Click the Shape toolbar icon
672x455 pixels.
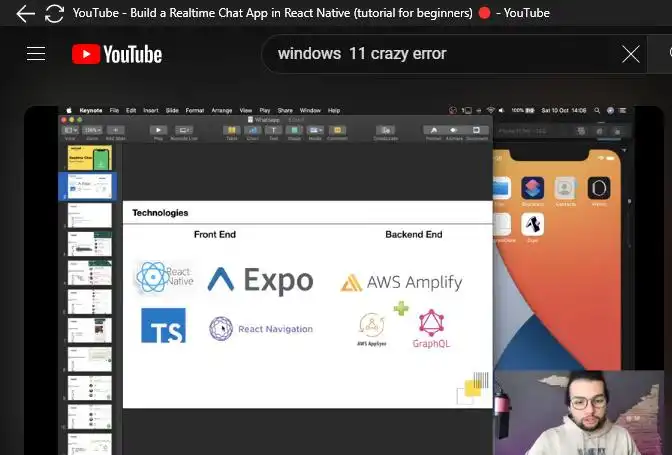[294, 130]
